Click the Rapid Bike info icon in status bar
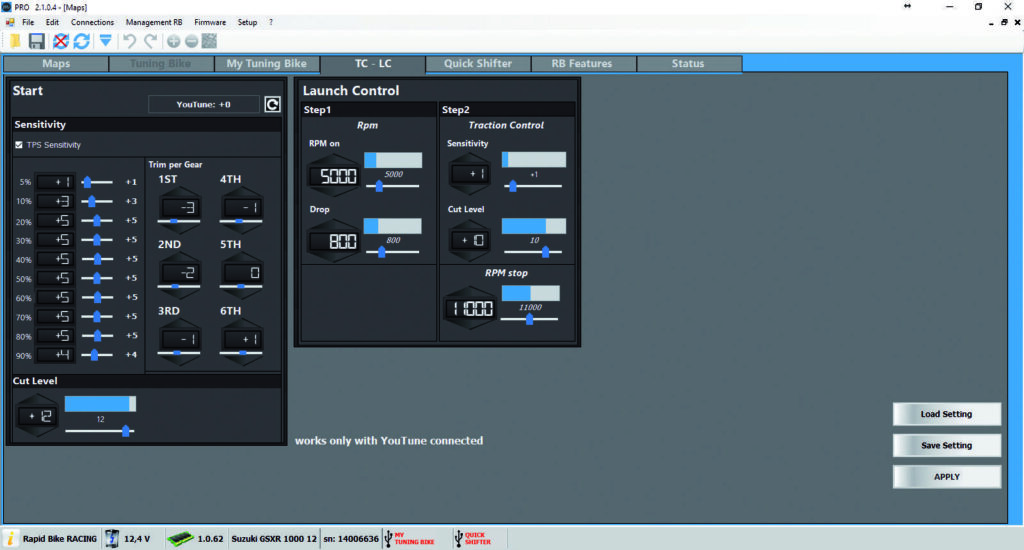 [x=12, y=539]
